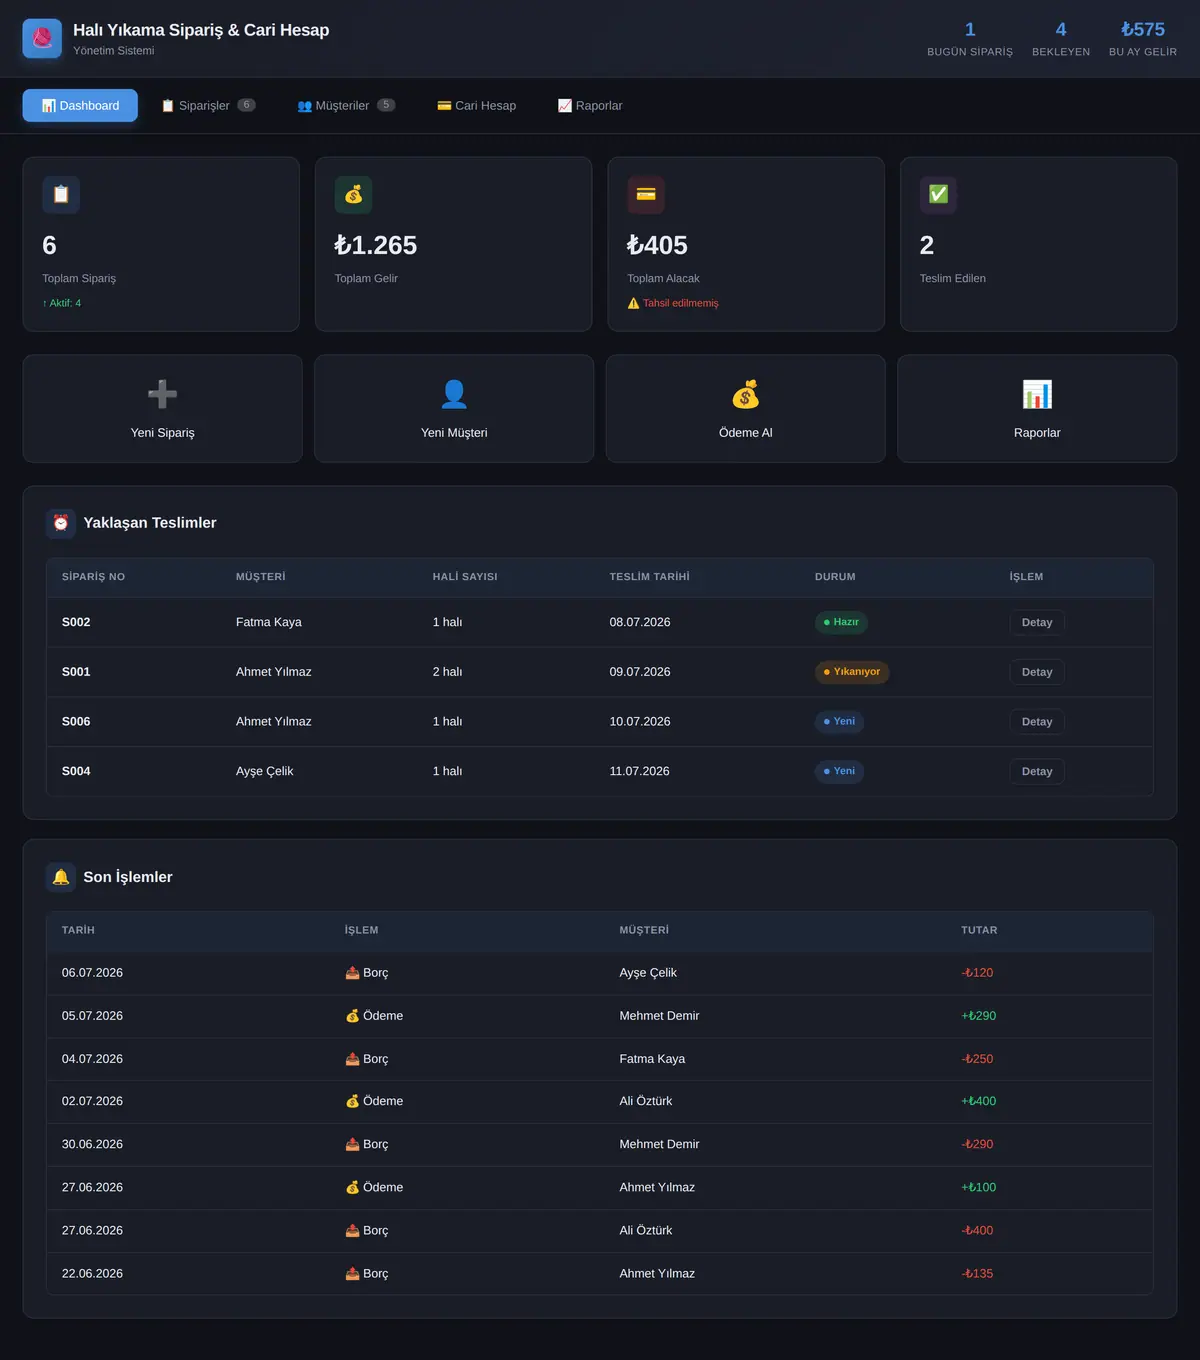Image resolution: width=1200 pixels, height=1360 pixels.
Task: Open Detay for order S002
Action: [x=1037, y=622]
